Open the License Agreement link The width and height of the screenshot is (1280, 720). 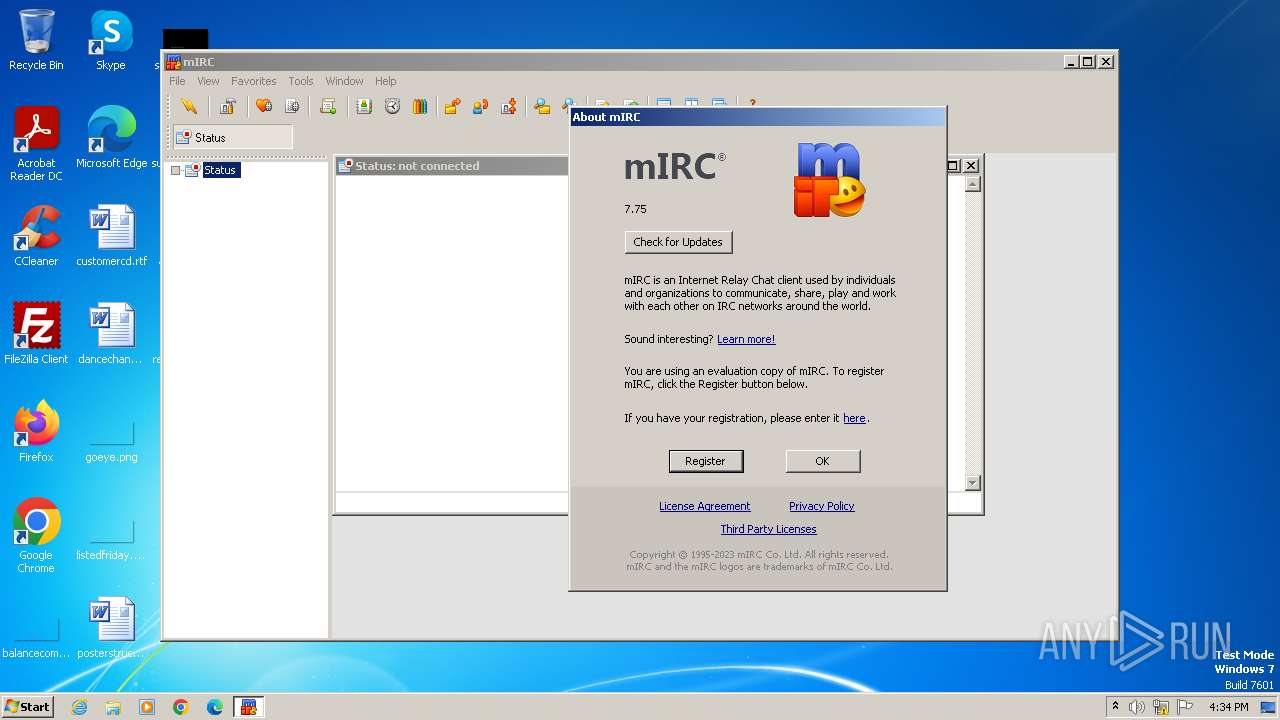704,506
